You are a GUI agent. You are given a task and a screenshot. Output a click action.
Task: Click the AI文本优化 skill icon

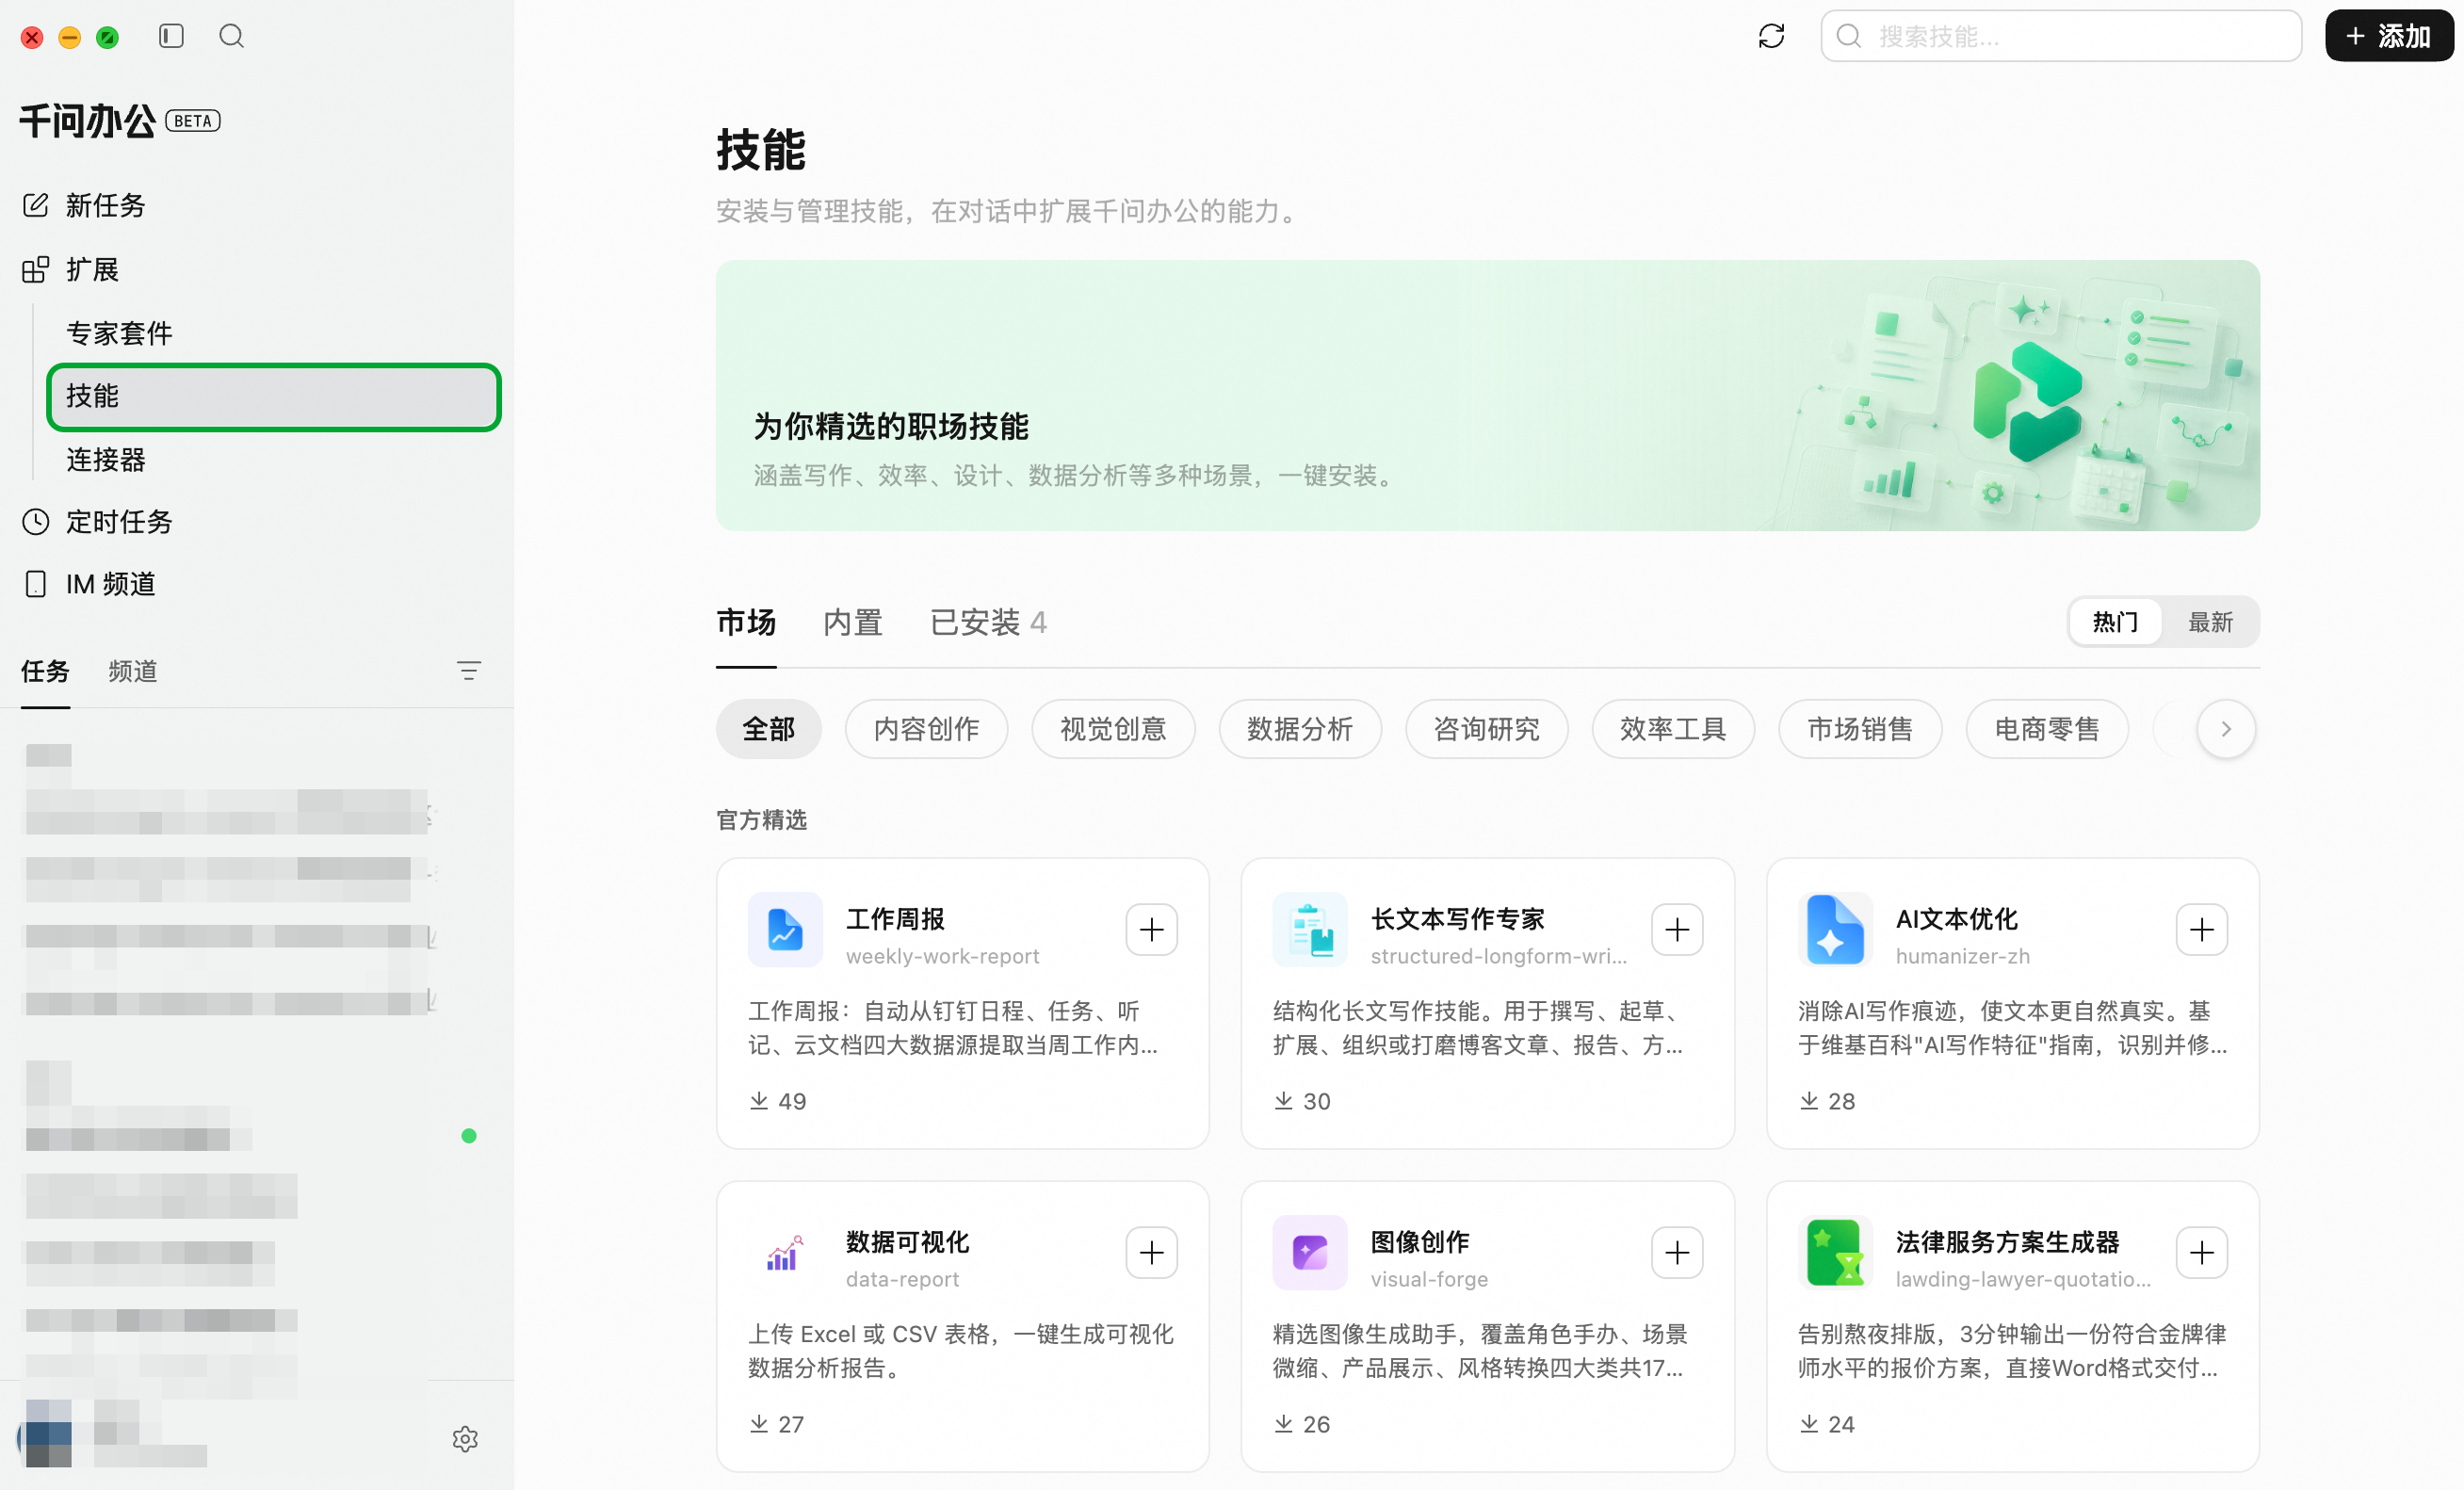pyautogui.click(x=1835, y=929)
